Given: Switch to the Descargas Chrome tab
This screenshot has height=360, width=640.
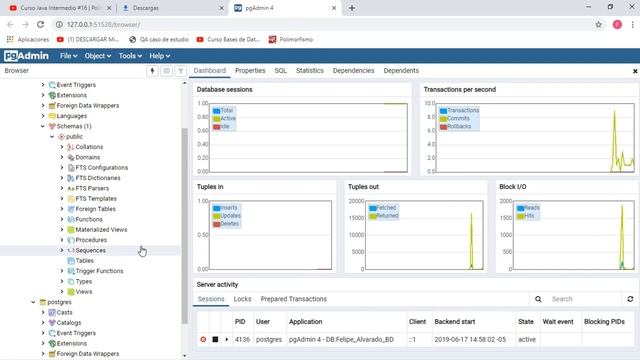Looking at the screenshot, I should point(173,8).
